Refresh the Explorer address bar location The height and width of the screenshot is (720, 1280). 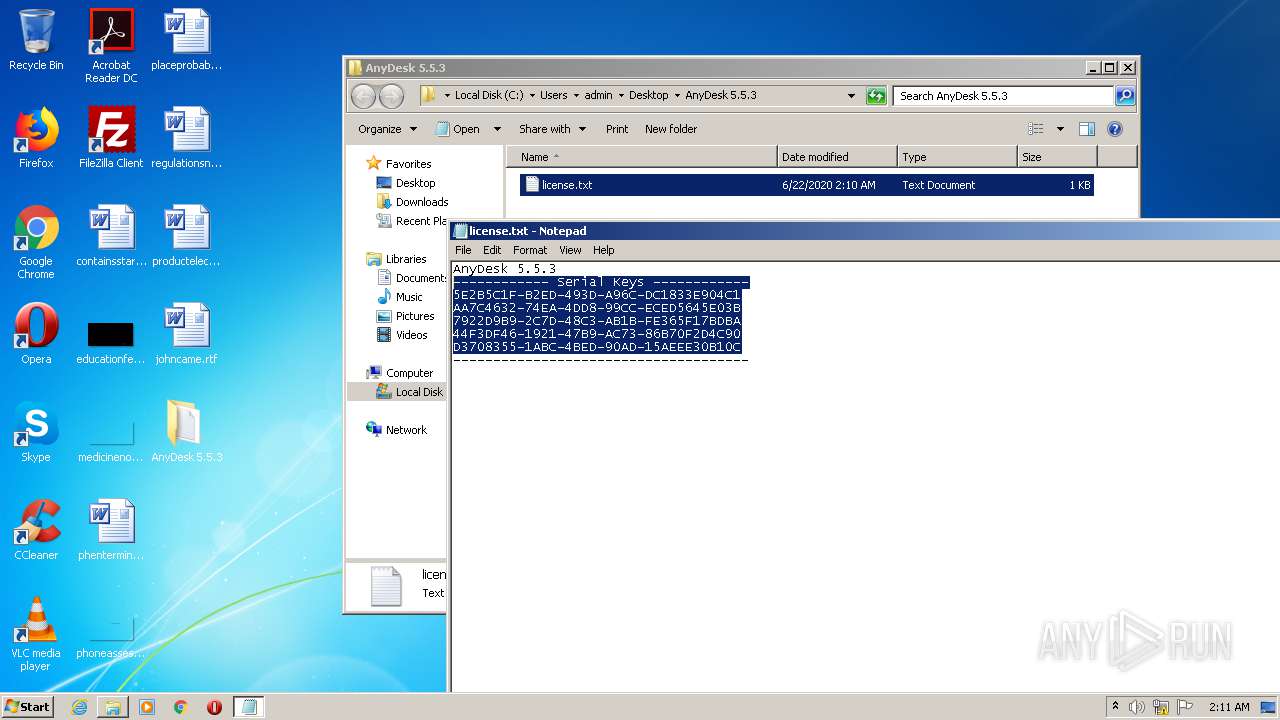(876, 96)
